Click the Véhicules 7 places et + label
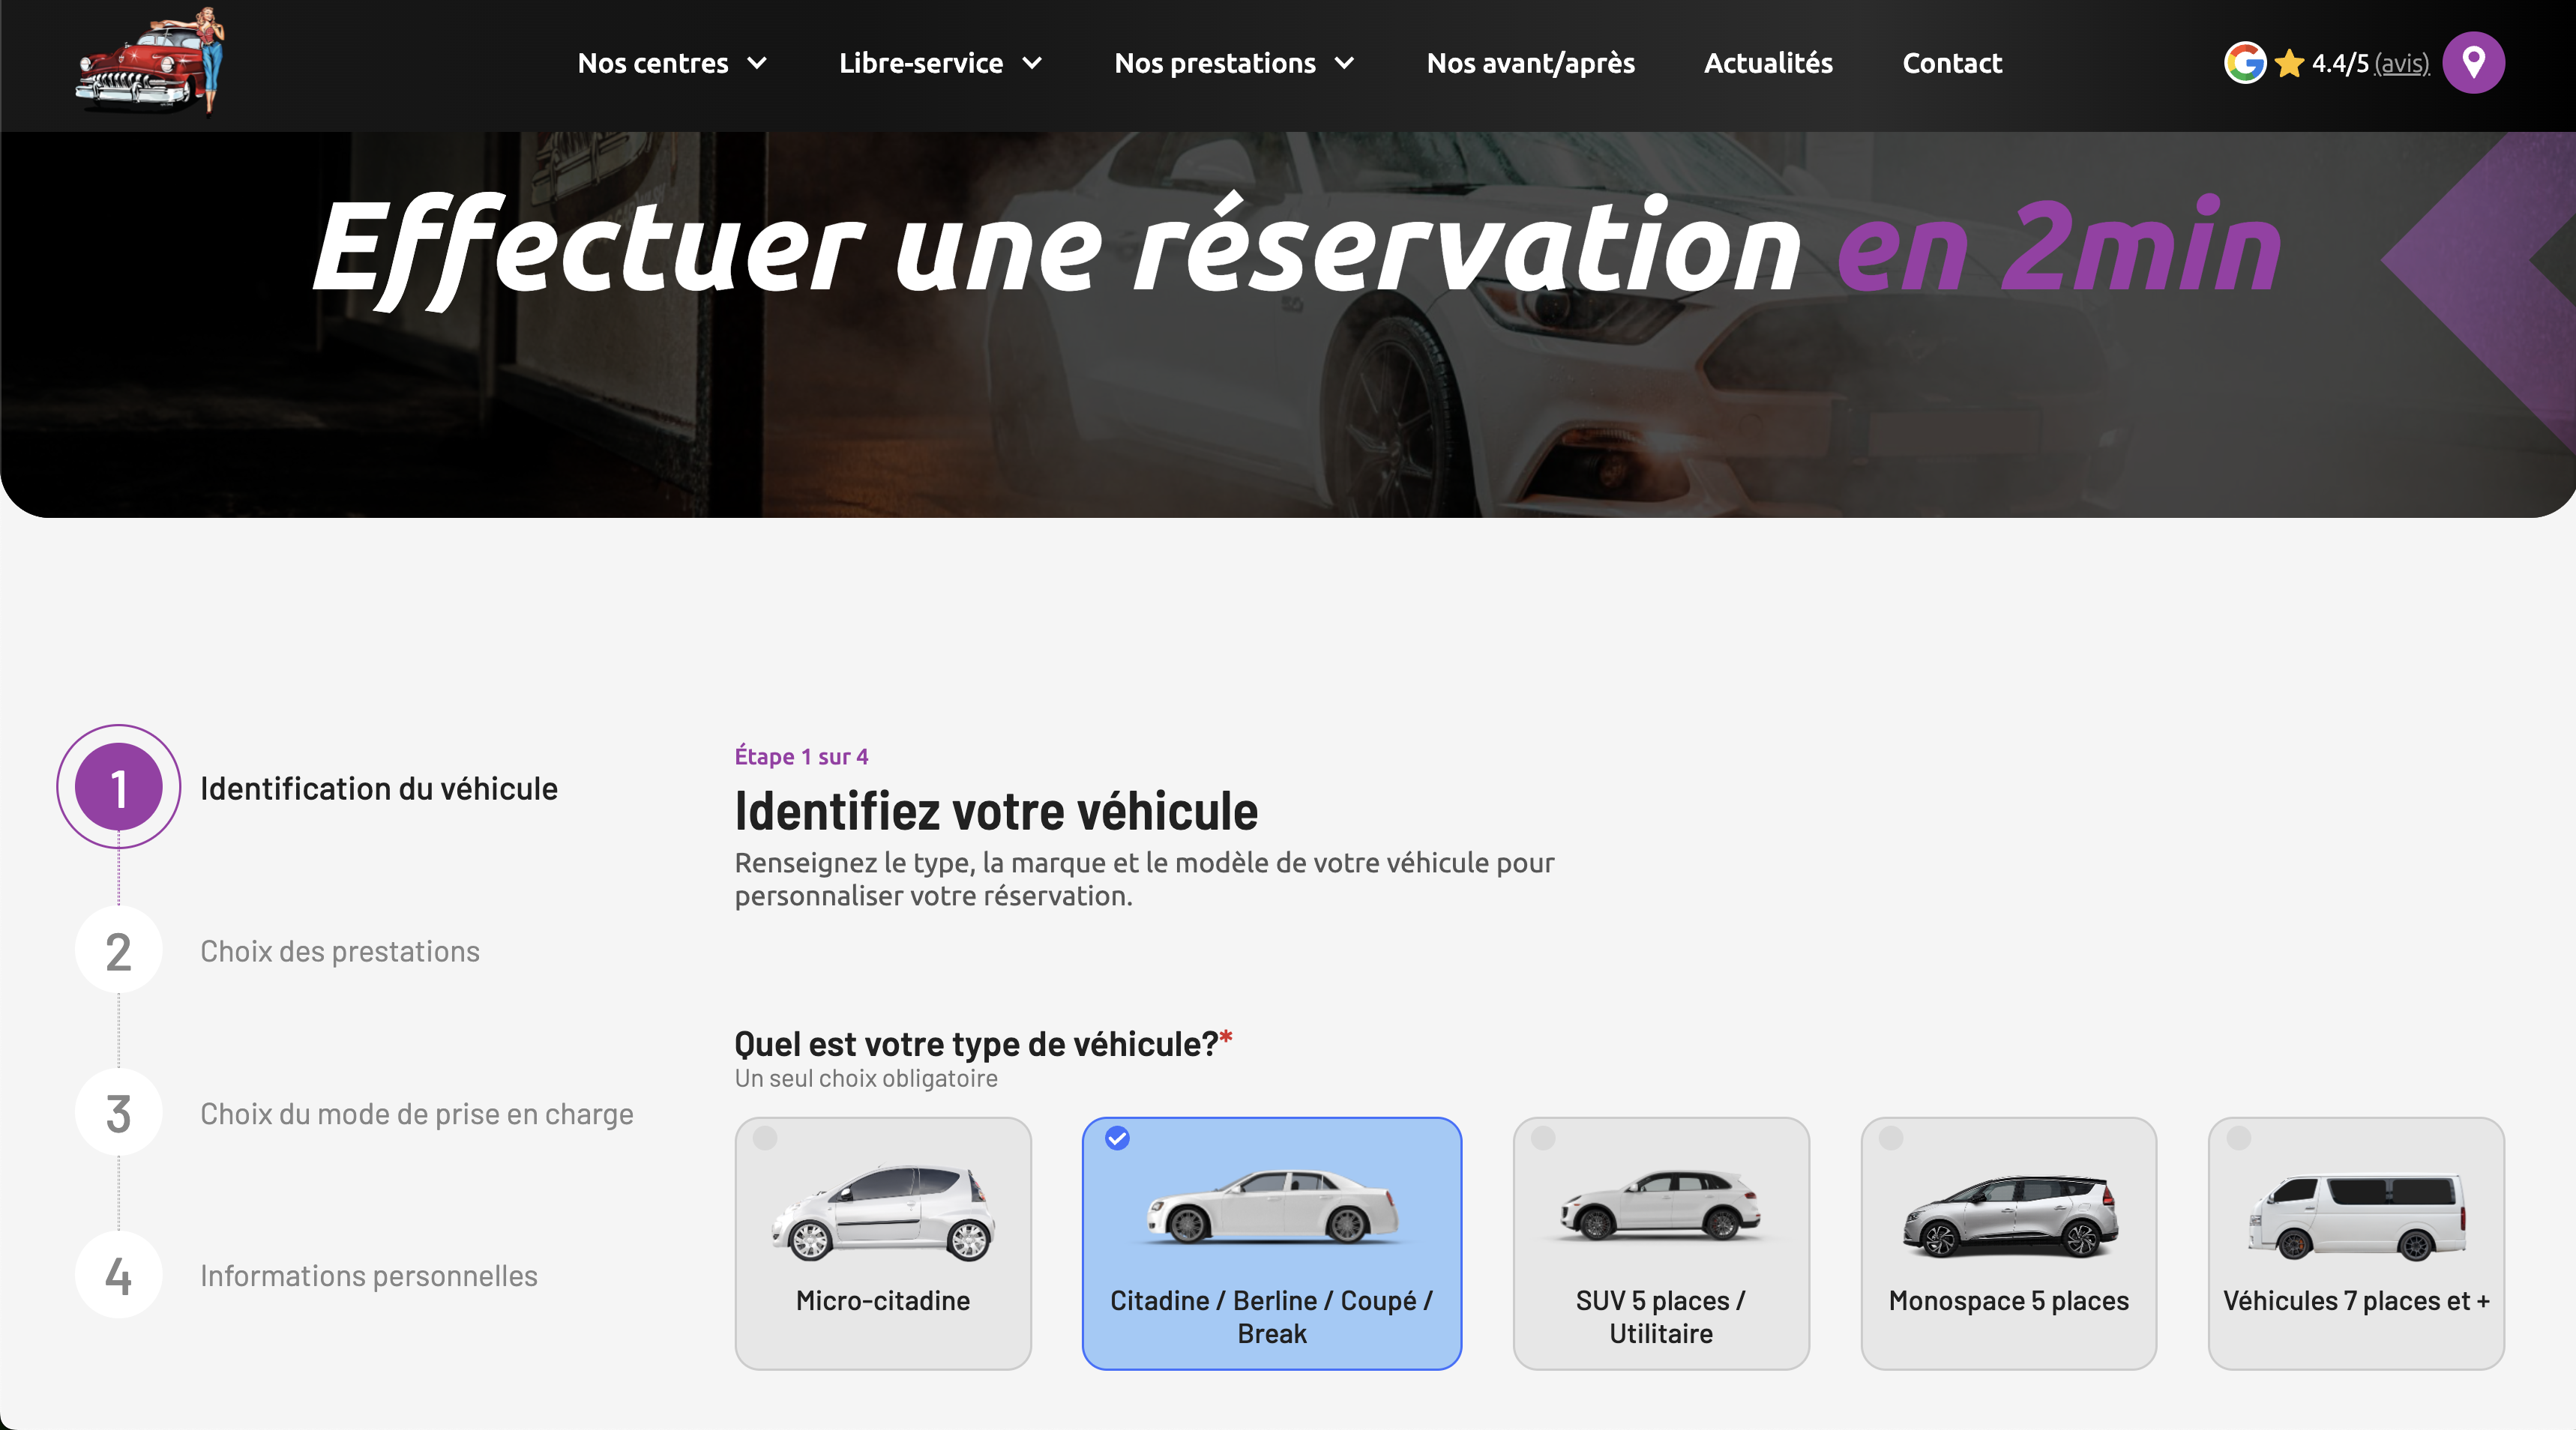 (x=2356, y=1300)
